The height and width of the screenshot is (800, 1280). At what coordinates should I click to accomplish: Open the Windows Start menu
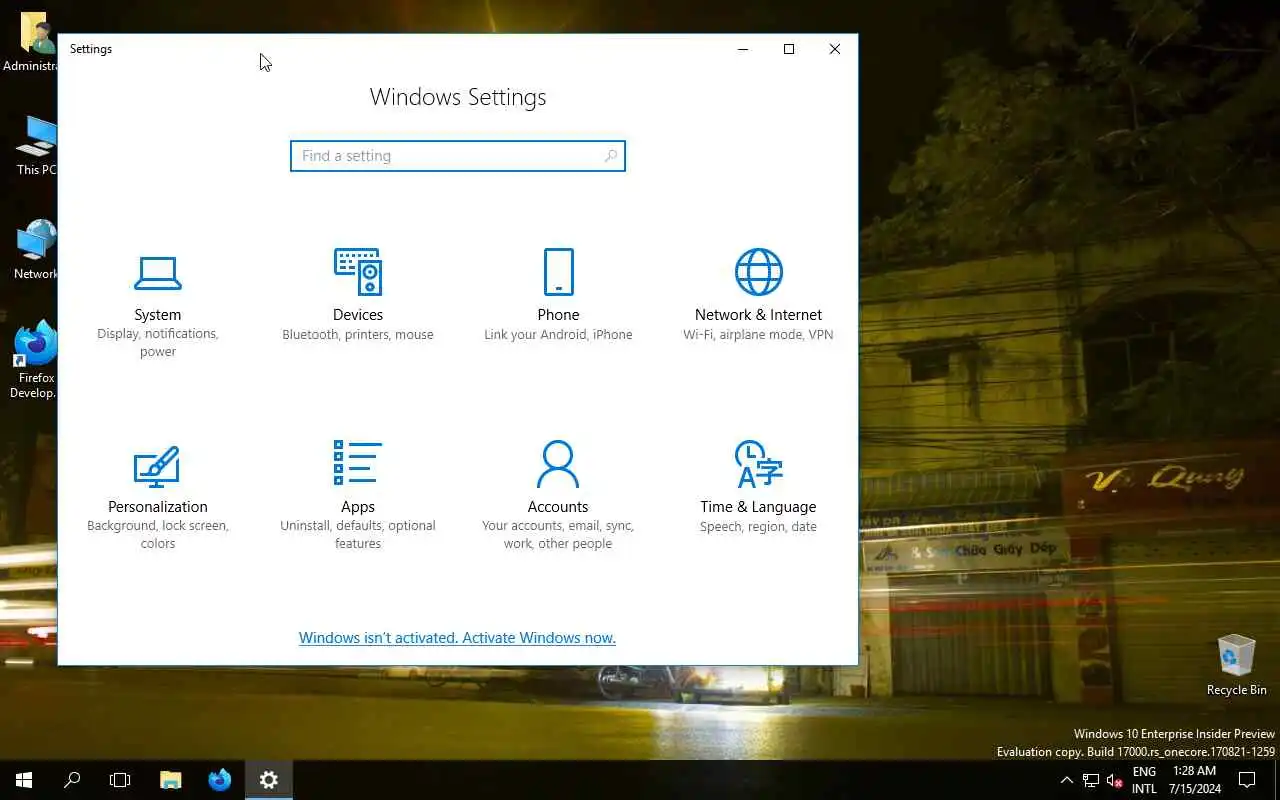(x=24, y=780)
